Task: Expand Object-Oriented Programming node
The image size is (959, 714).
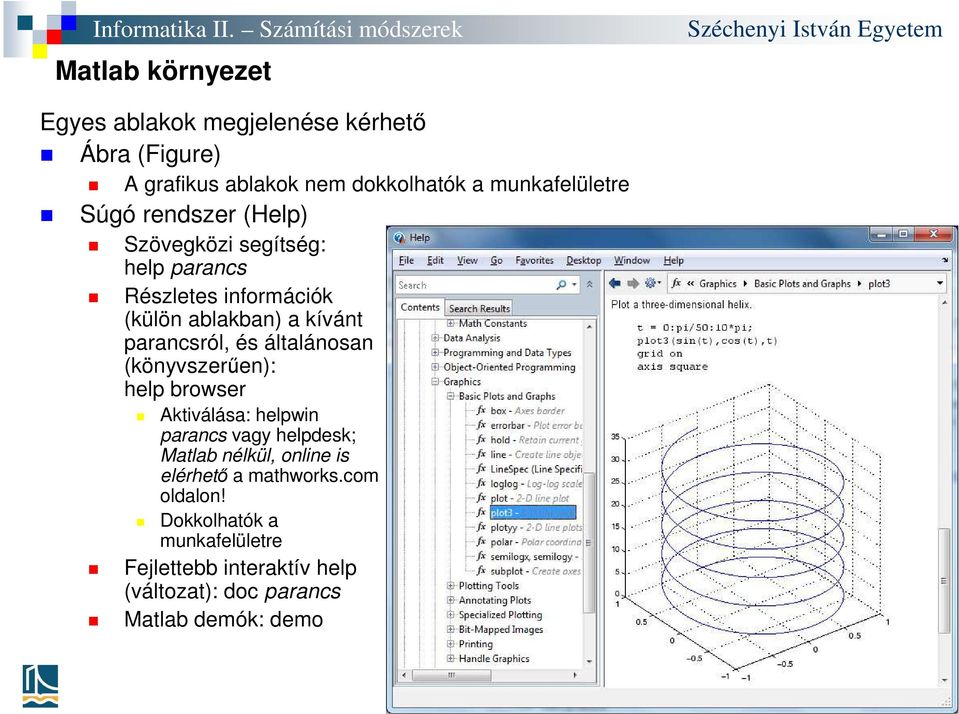Action: click(x=435, y=367)
